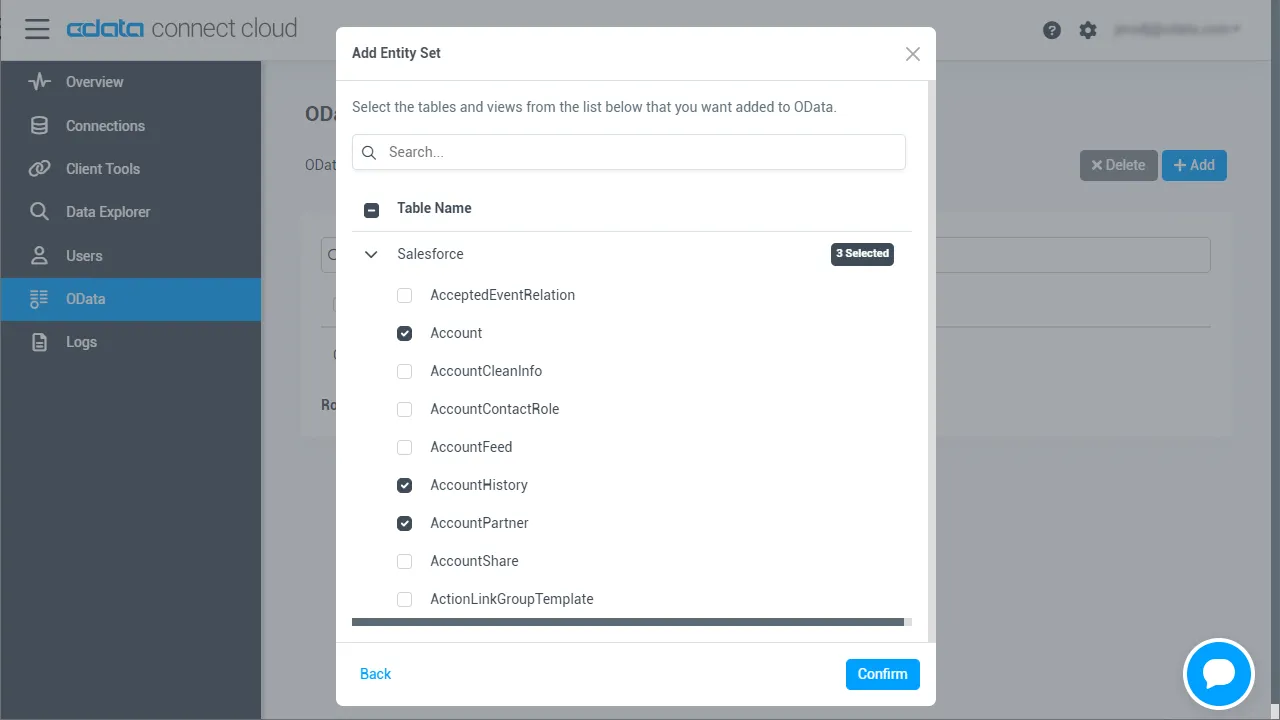Toggle the select-all Table Name checkbox
1280x720 pixels.
[x=371, y=210]
